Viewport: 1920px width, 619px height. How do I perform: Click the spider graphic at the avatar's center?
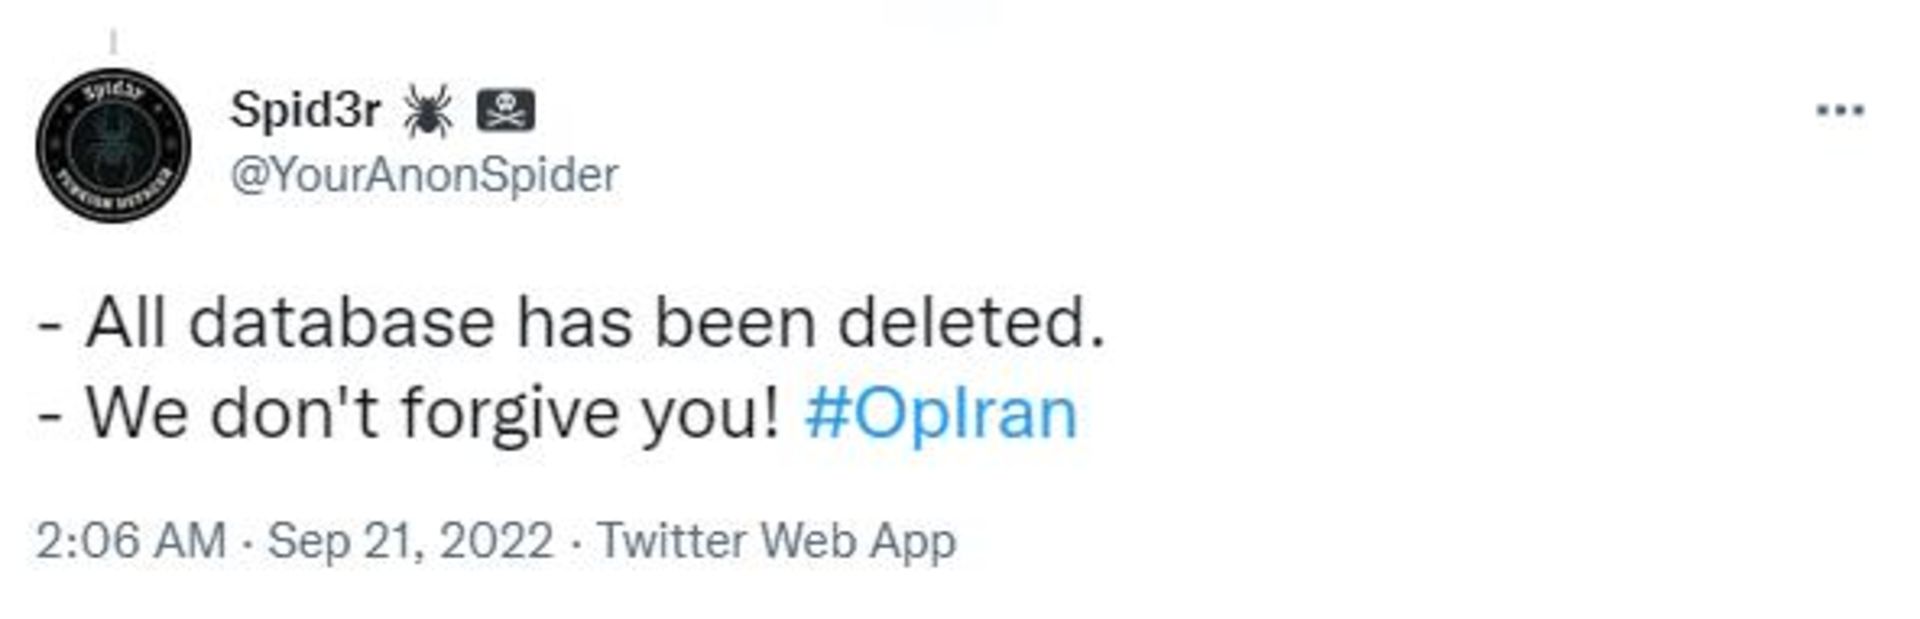[x=113, y=146]
